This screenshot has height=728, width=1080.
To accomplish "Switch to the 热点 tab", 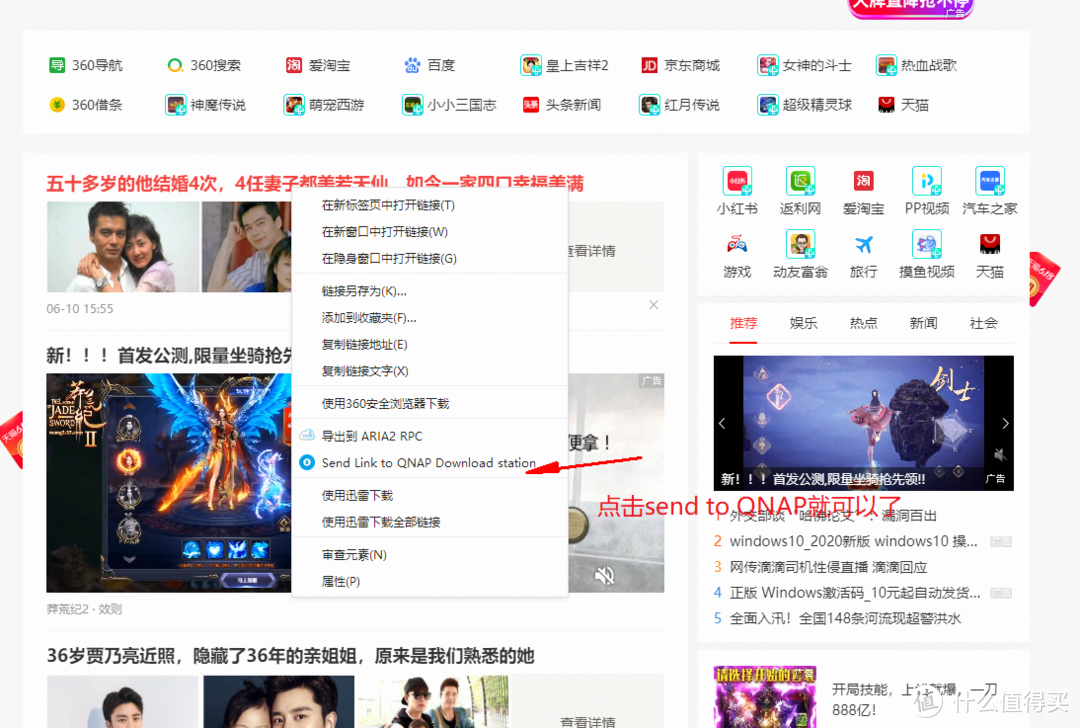I will [863, 323].
